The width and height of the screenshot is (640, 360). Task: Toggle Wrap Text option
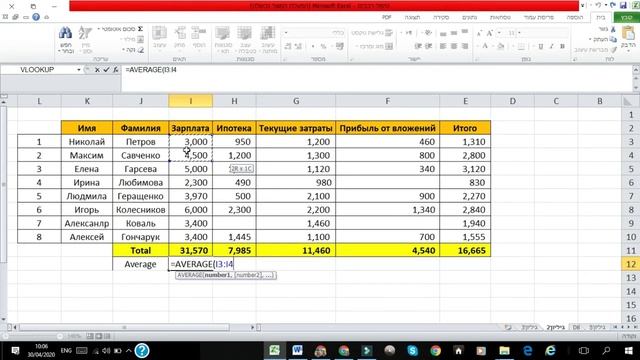pyautogui.click(x=372, y=33)
